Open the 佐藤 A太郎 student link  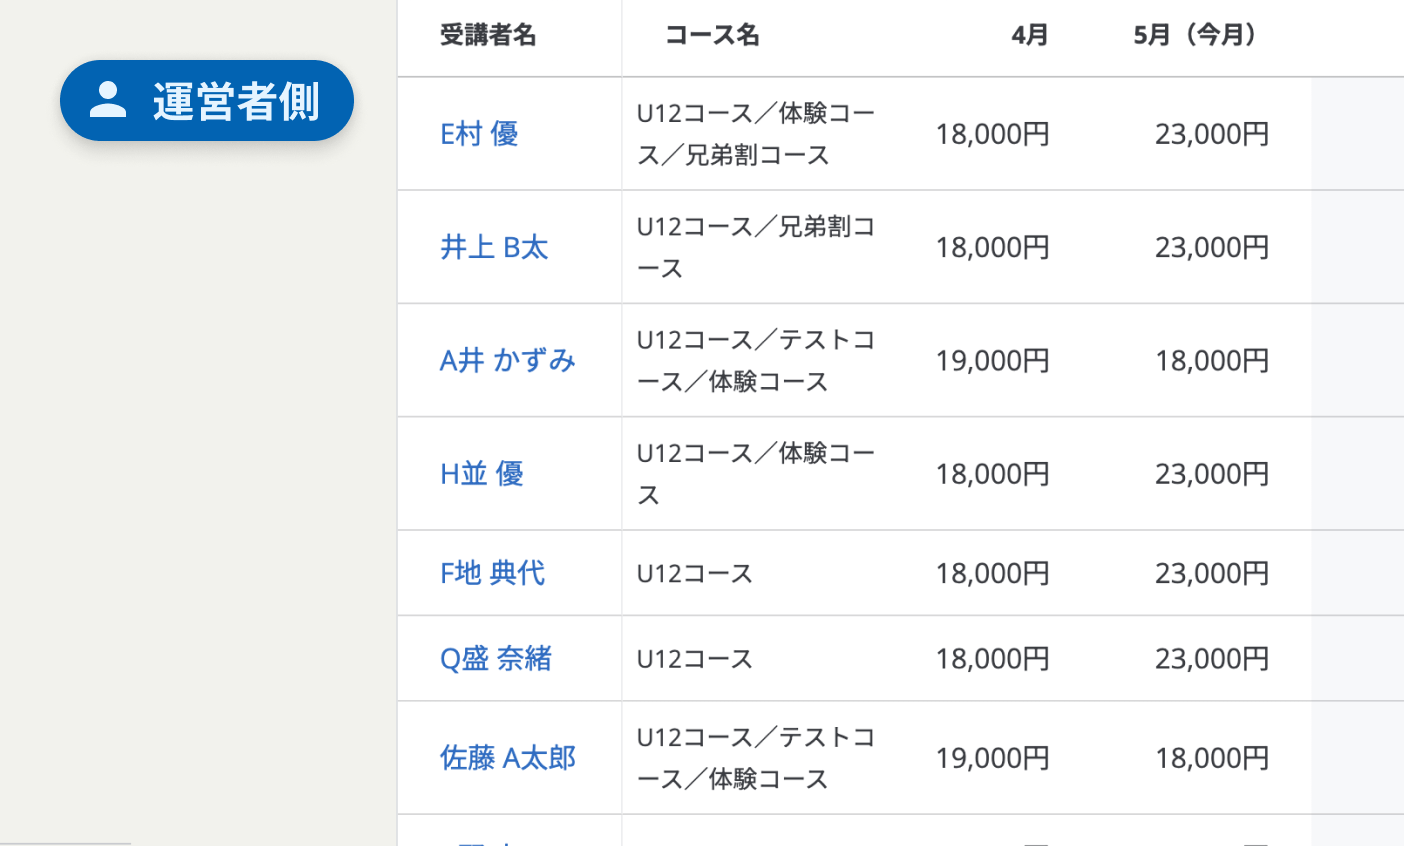click(x=507, y=758)
